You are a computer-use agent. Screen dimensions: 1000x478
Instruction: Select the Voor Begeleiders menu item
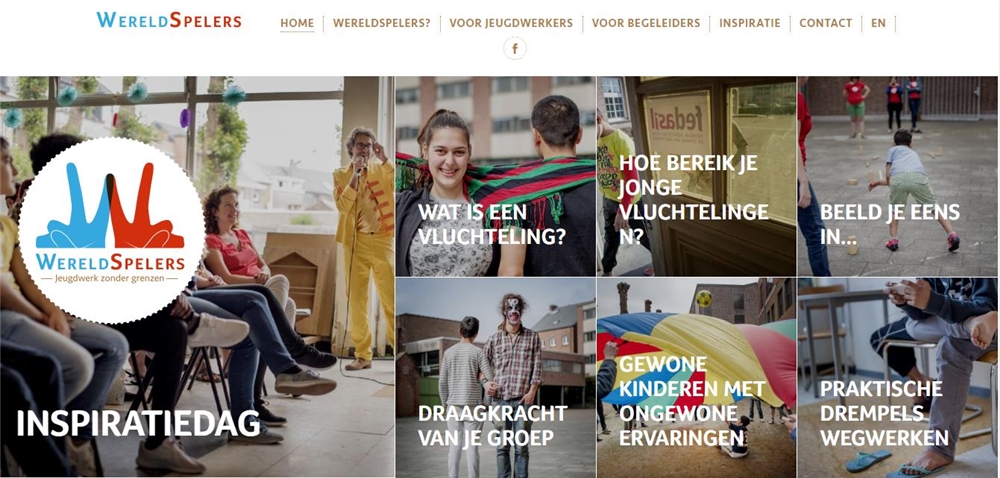click(646, 24)
